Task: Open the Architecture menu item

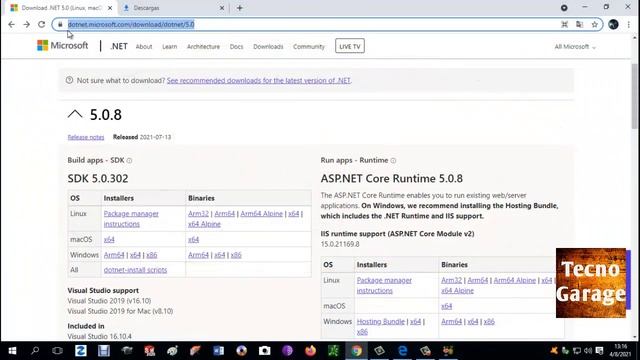Action: pyautogui.click(x=203, y=47)
